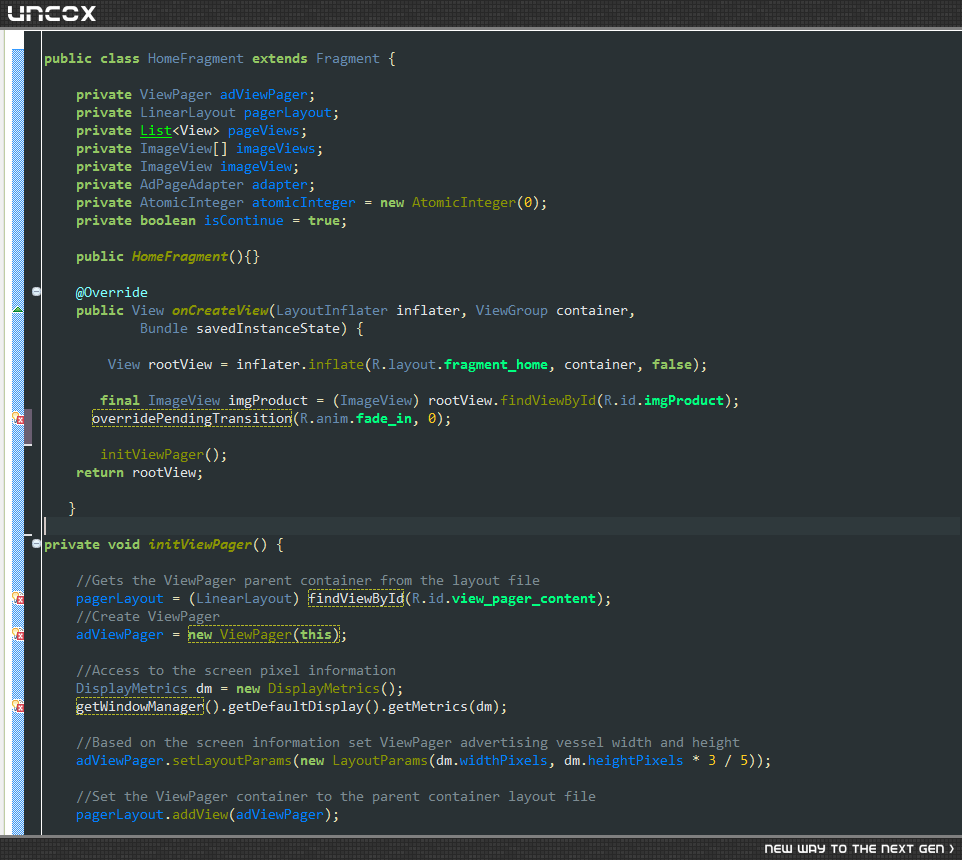Image resolution: width=962 pixels, height=860 pixels.
Task: Click the DisplayMetrics dm declaration
Action: (239, 688)
